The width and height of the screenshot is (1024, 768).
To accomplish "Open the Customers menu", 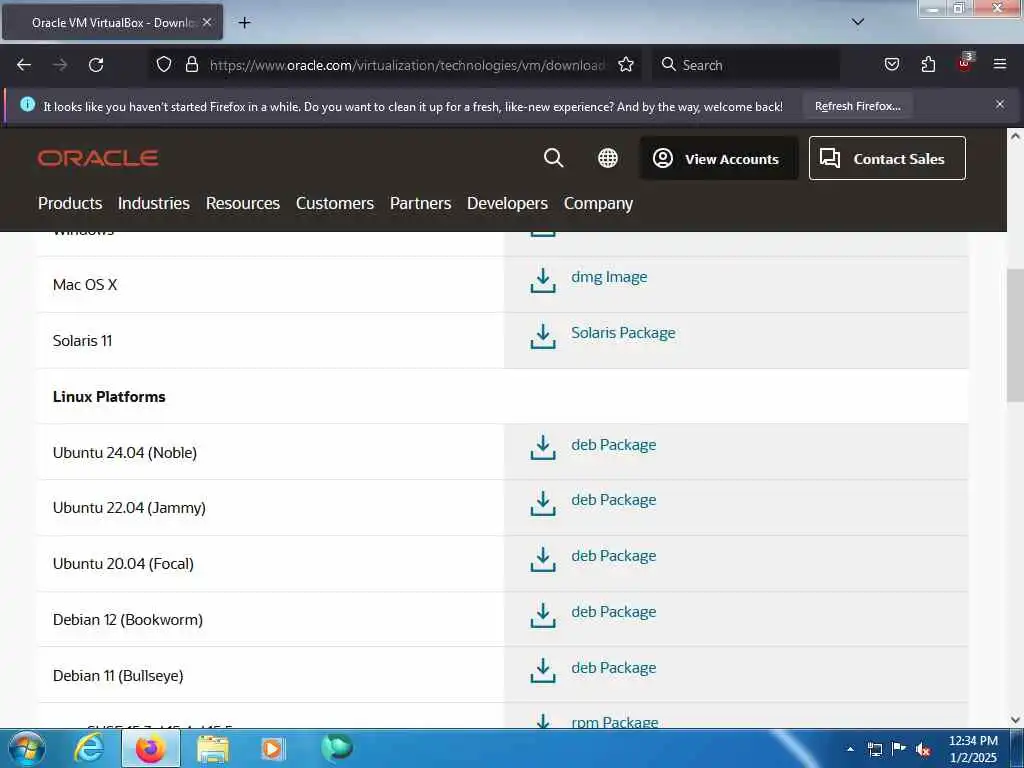I will point(334,203).
